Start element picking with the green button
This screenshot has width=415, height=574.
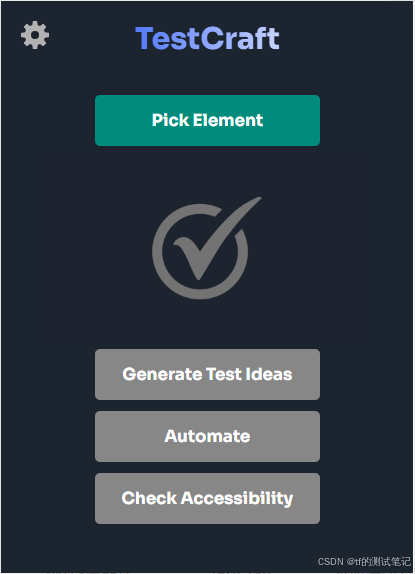[x=208, y=120]
